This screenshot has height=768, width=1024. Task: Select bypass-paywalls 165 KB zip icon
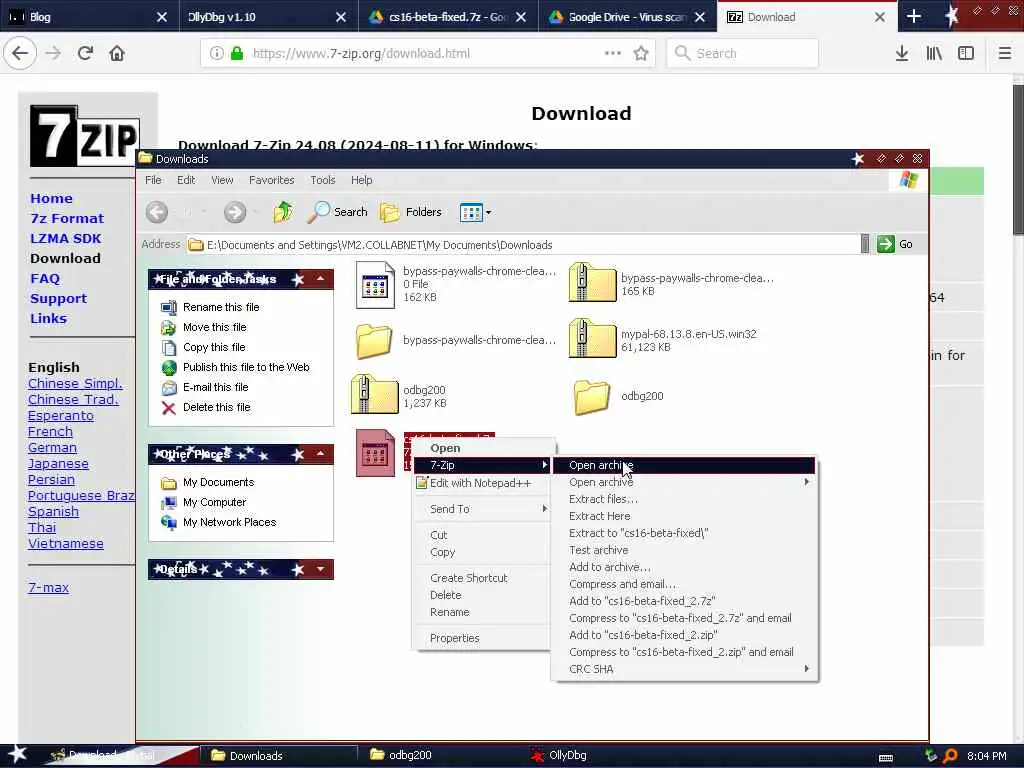pyautogui.click(x=592, y=282)
